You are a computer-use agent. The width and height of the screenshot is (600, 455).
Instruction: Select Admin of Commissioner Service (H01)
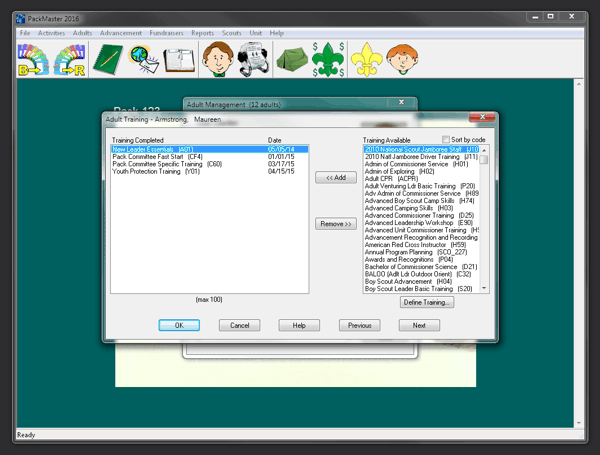tap(421, 164)
